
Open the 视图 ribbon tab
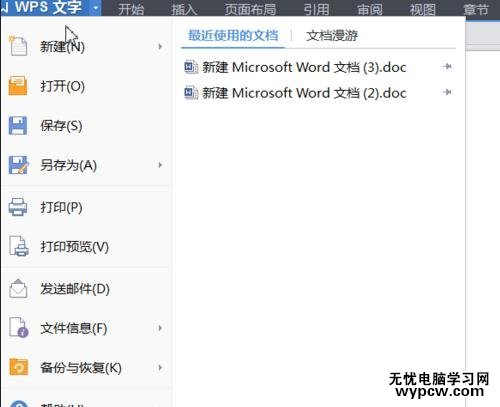(422, 9)
